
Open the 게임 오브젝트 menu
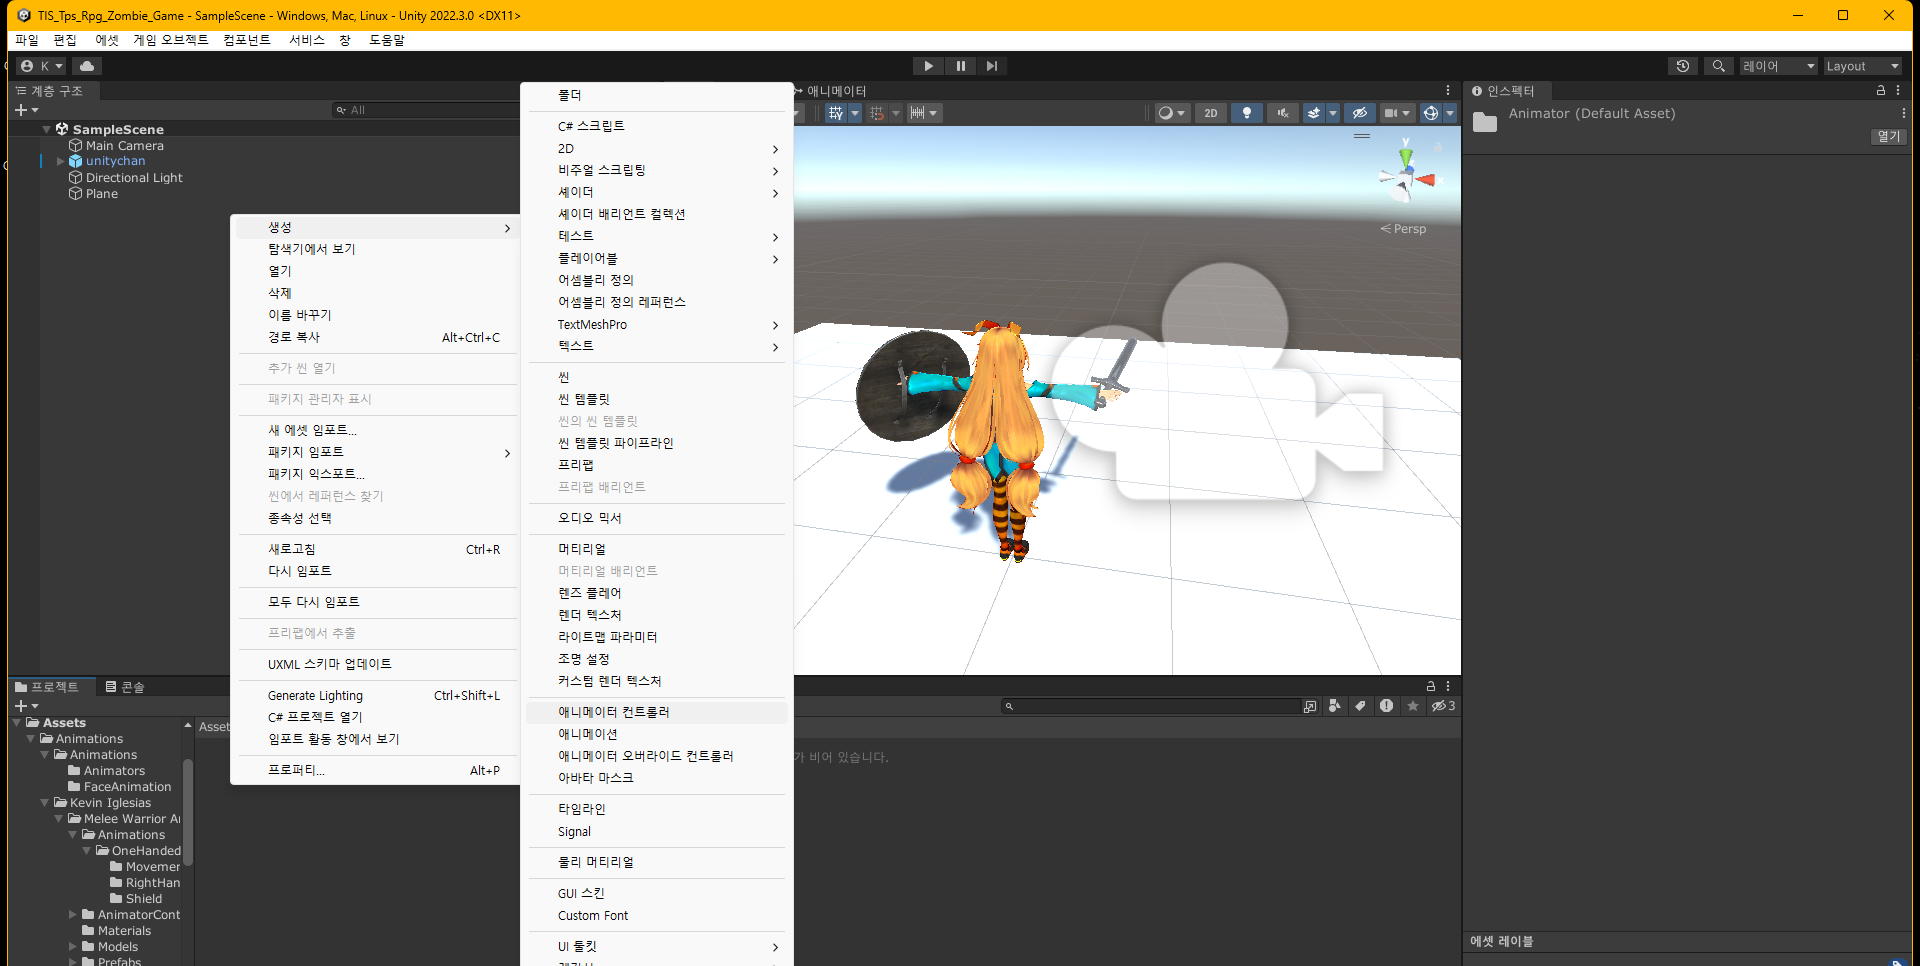pos(171,40)
